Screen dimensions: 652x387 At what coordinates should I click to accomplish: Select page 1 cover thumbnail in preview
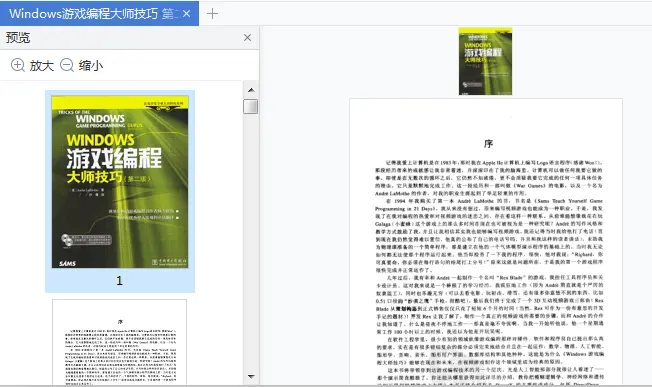pos(120,182)
